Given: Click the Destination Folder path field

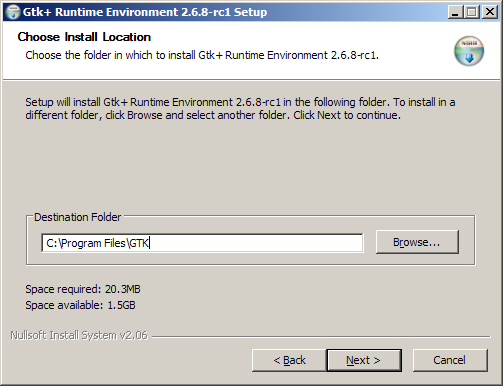Looking at the screenshot, I should point(202,243).
